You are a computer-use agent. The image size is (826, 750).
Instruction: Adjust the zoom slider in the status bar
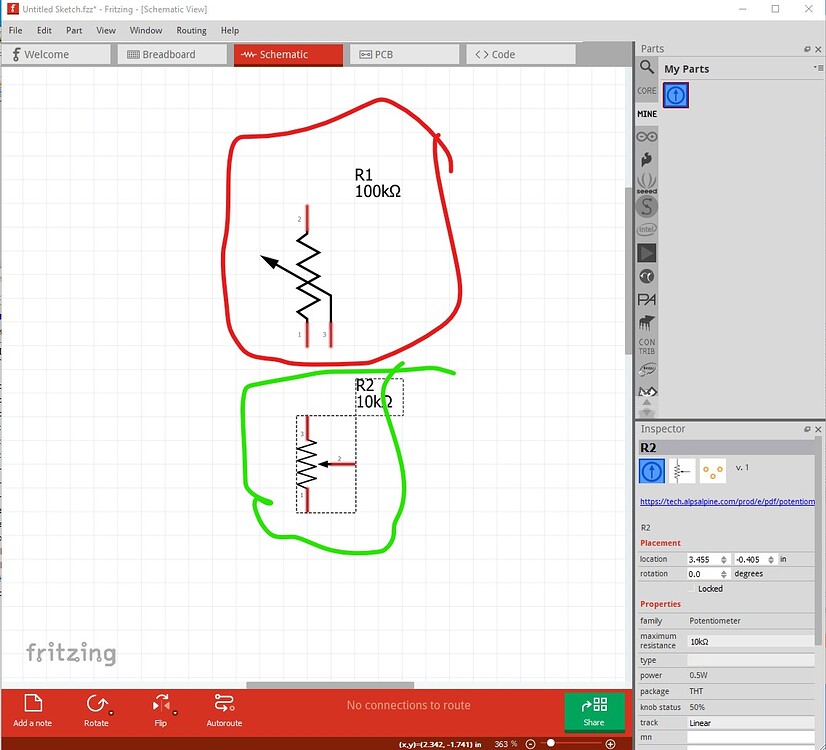550,743
